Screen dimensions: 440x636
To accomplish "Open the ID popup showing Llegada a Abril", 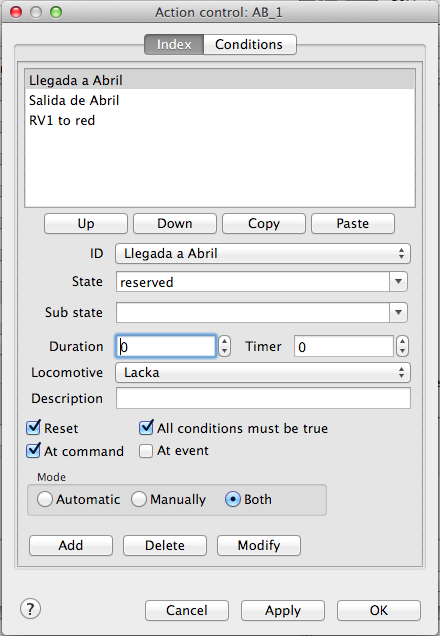I will (x=263, y=254).
